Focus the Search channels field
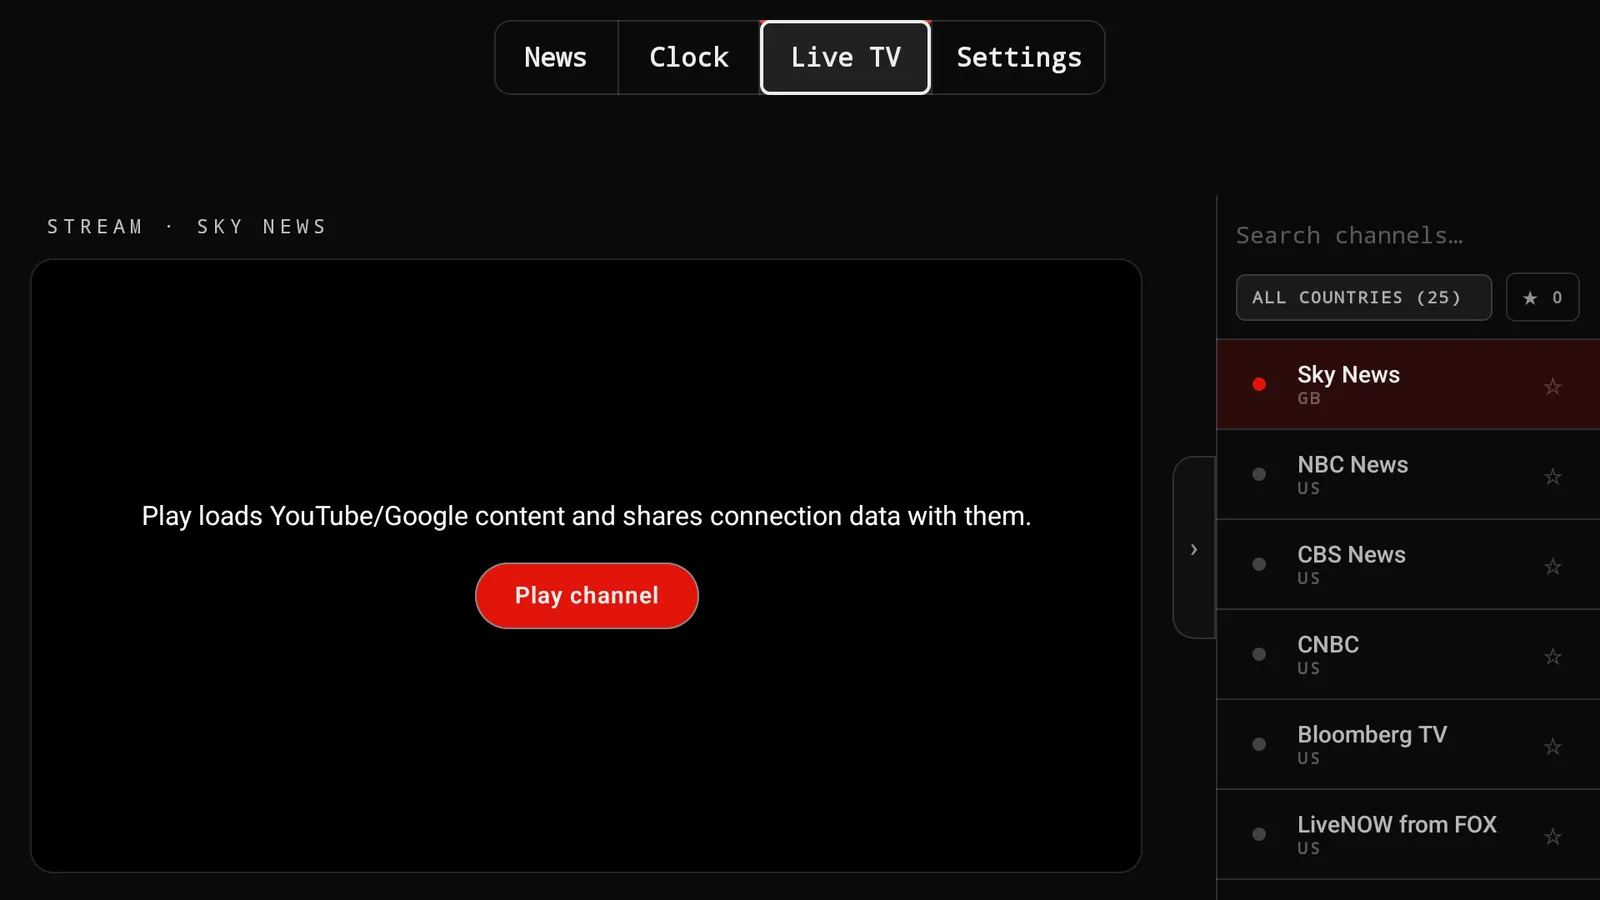The image size is (1600, 900). tap(1407, 235)
